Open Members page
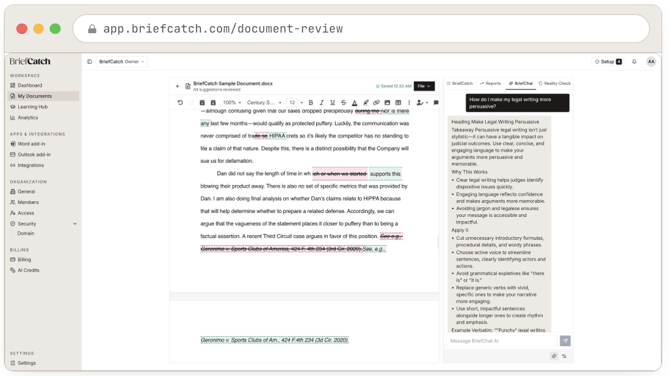This screenshot has width=670, height=376. [x=43, y=203]
